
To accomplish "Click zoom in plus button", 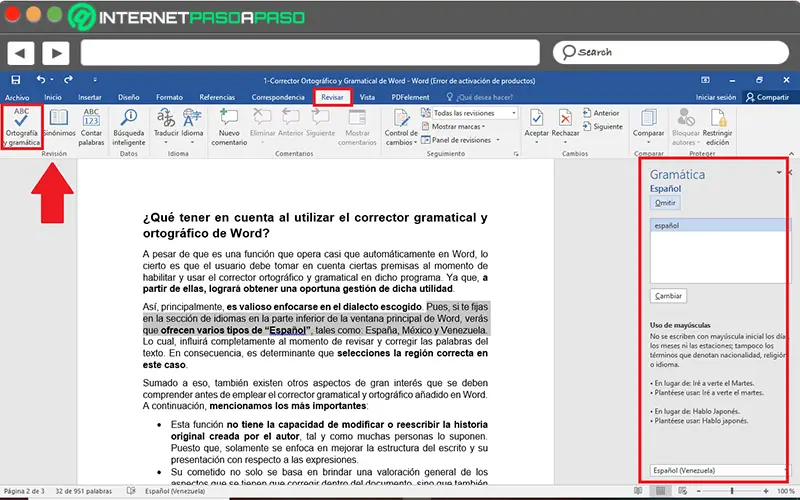I will pos(766,491).
